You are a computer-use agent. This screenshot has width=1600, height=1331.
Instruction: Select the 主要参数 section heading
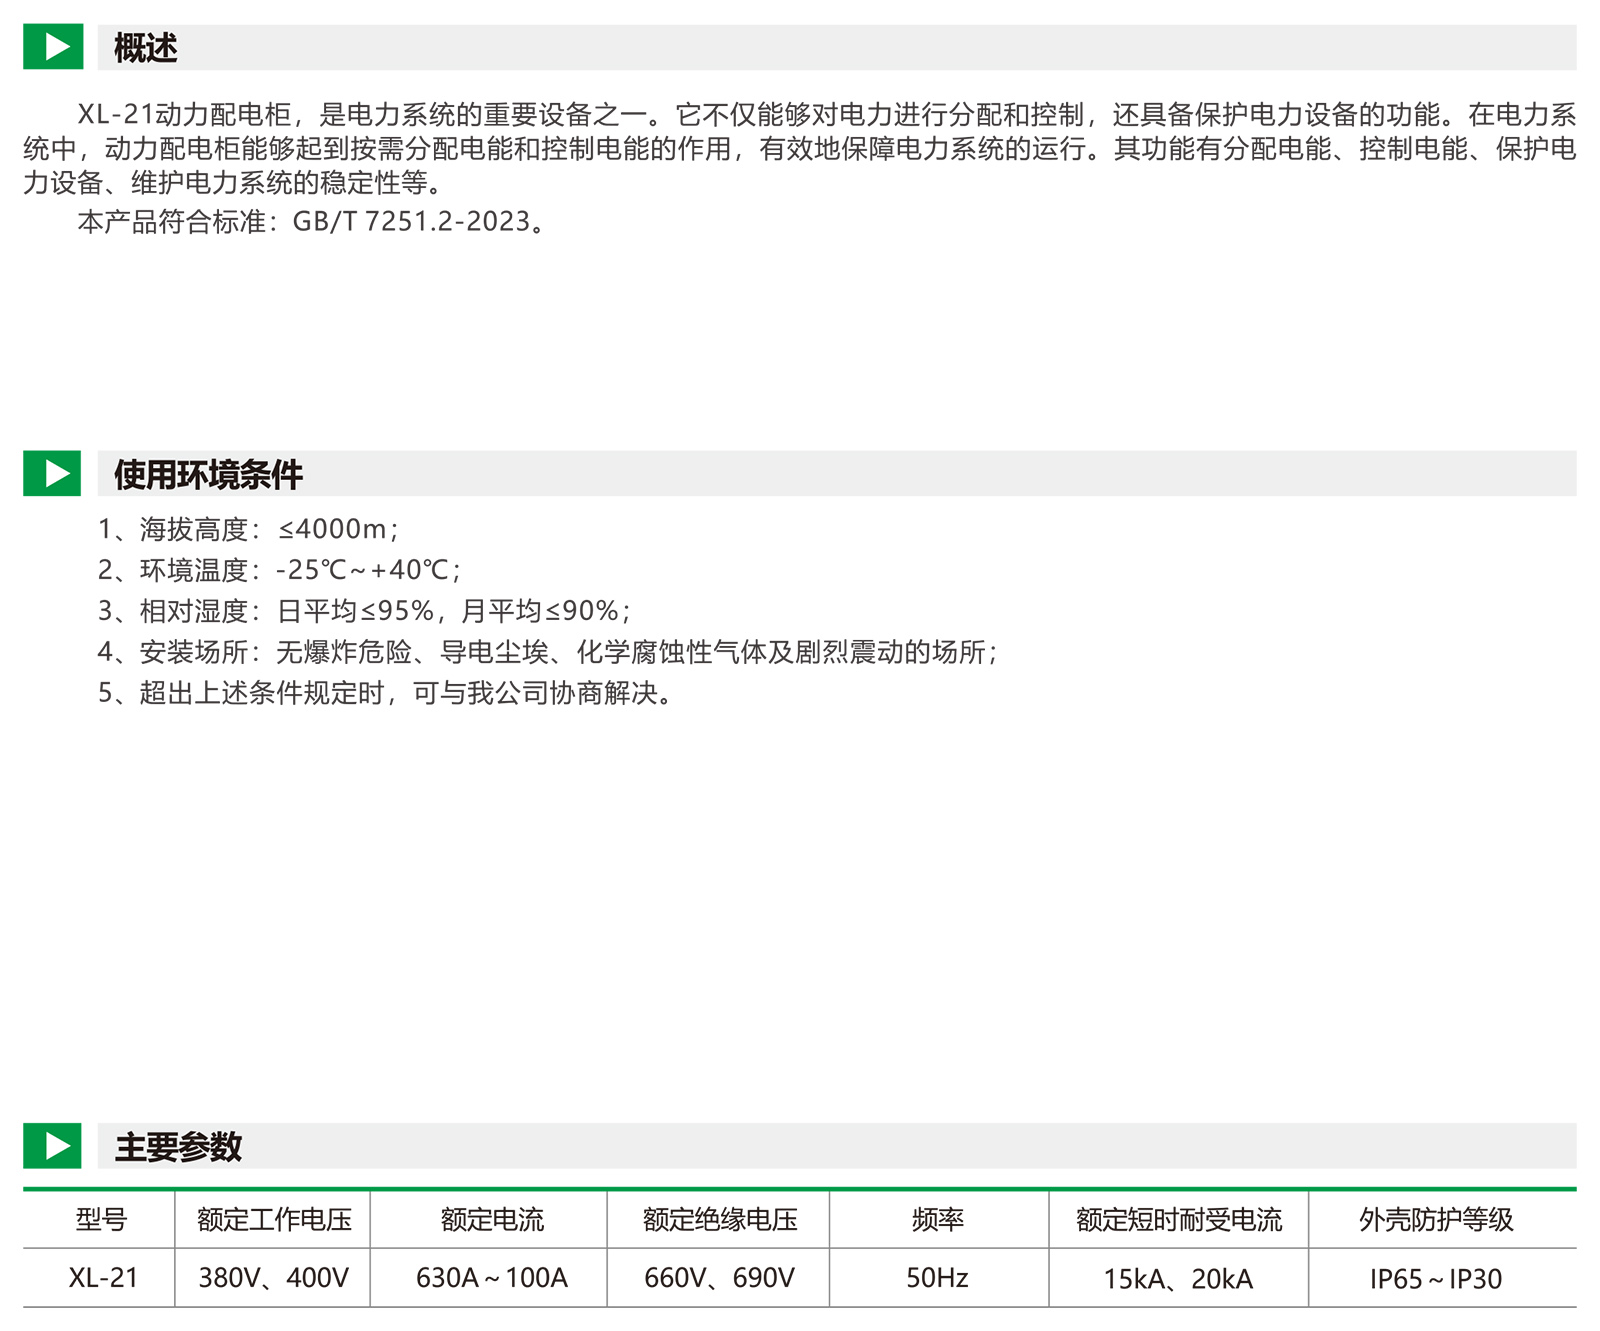178,1147
